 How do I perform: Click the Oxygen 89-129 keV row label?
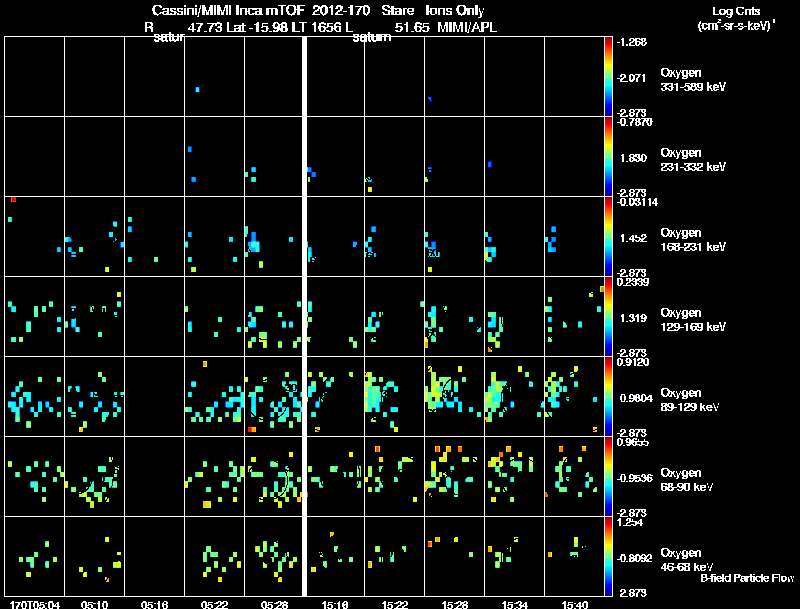(x=690, y=400)
